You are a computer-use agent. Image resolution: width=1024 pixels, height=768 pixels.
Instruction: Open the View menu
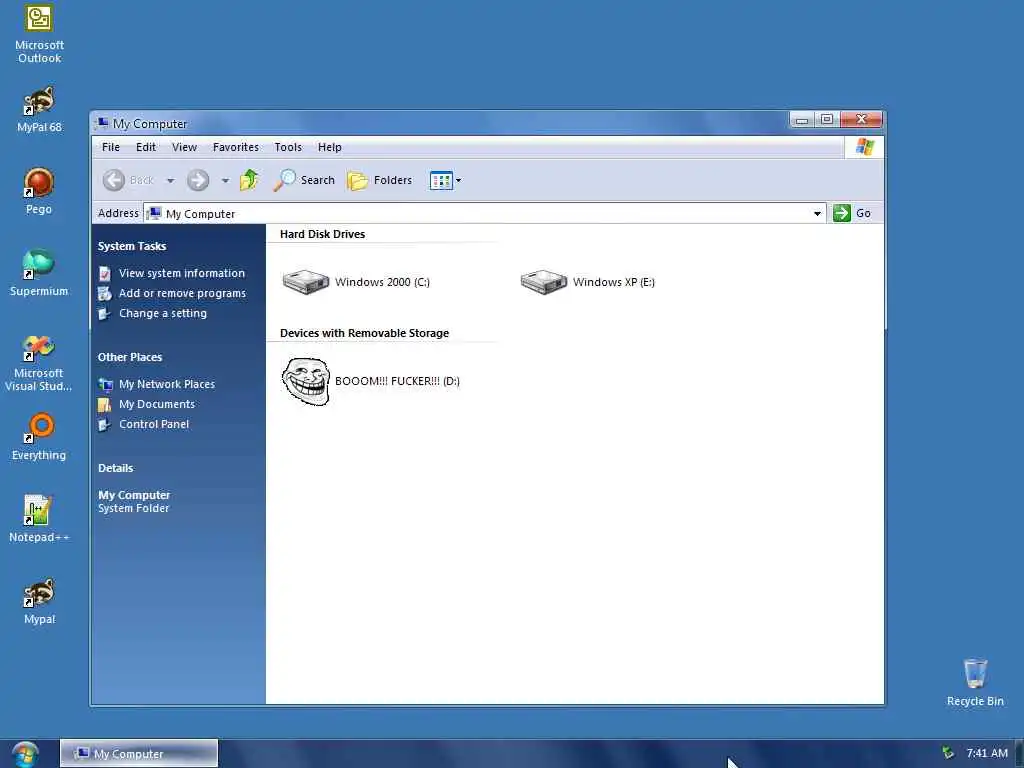pyautogui.click(x=184, y=147)
